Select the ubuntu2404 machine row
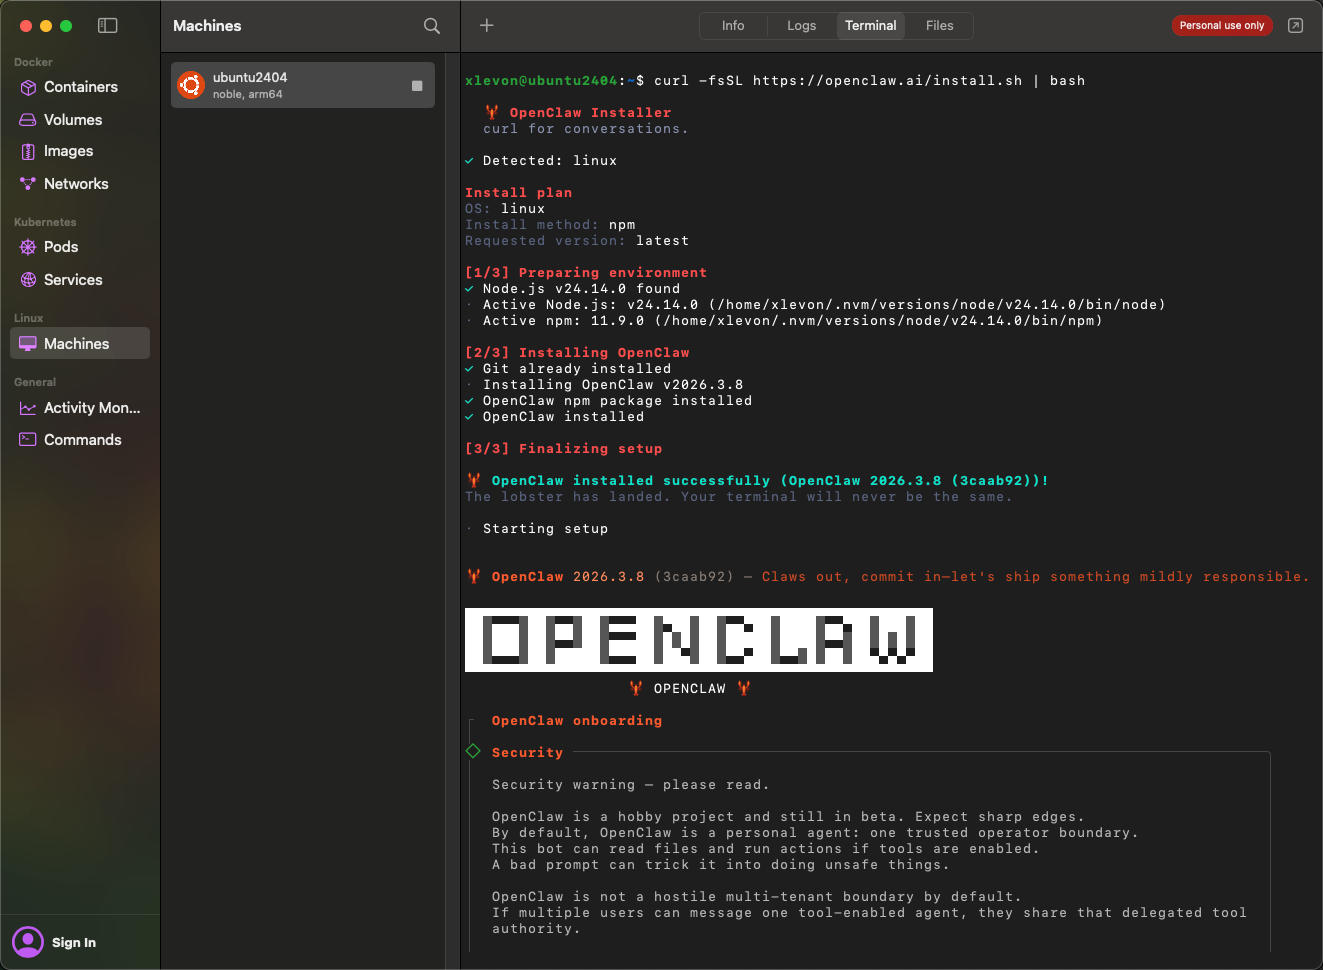The height and width of the screenshot is (970, 1323). (303, 85)
